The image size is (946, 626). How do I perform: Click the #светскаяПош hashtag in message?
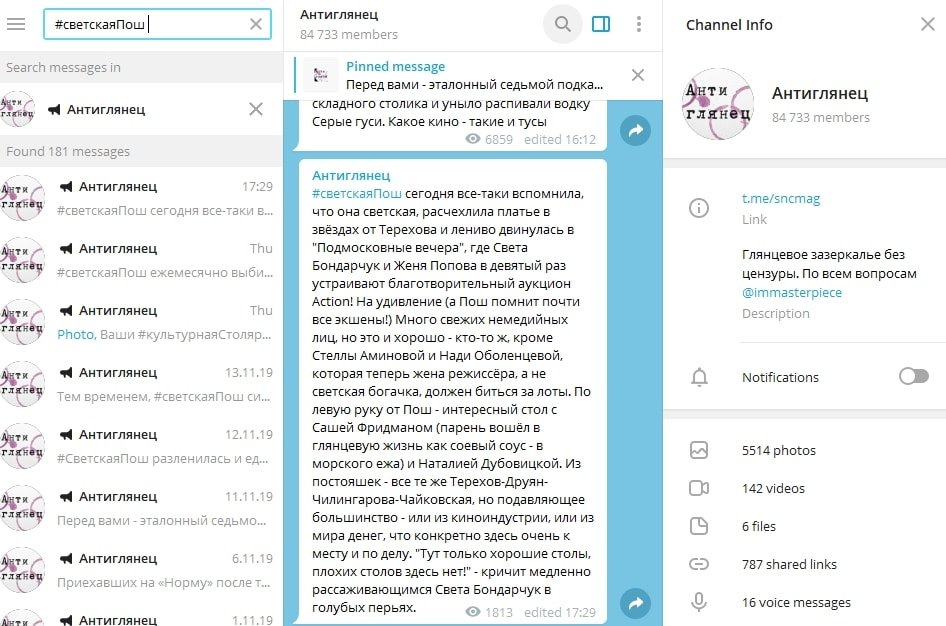coord(357,193)
